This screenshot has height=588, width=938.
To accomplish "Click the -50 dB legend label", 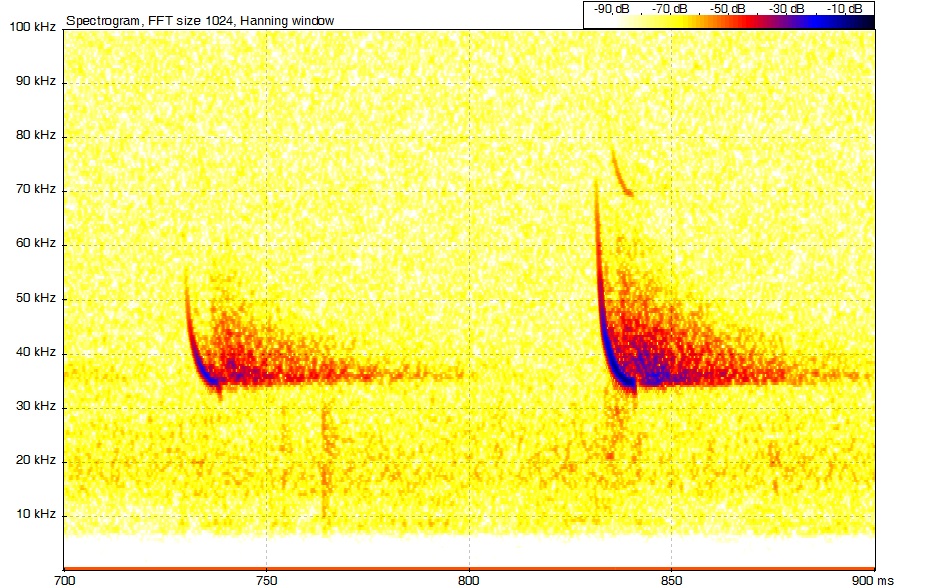I will pos(728,9).
